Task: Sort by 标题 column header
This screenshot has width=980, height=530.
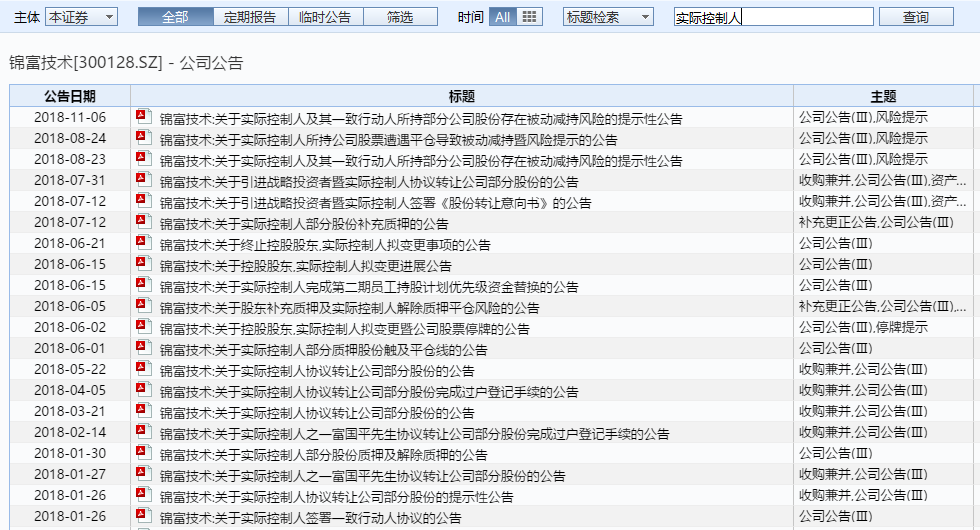Action: pos(462,96)
